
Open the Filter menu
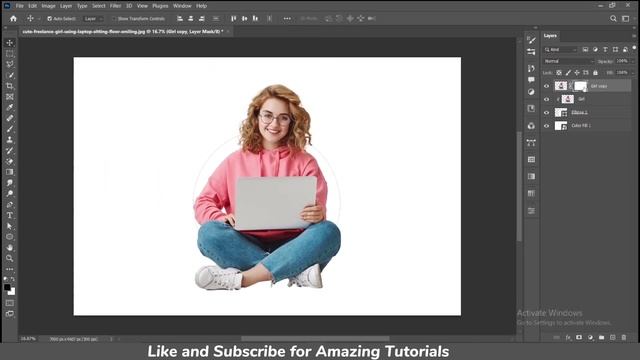(x=116, y=6)
